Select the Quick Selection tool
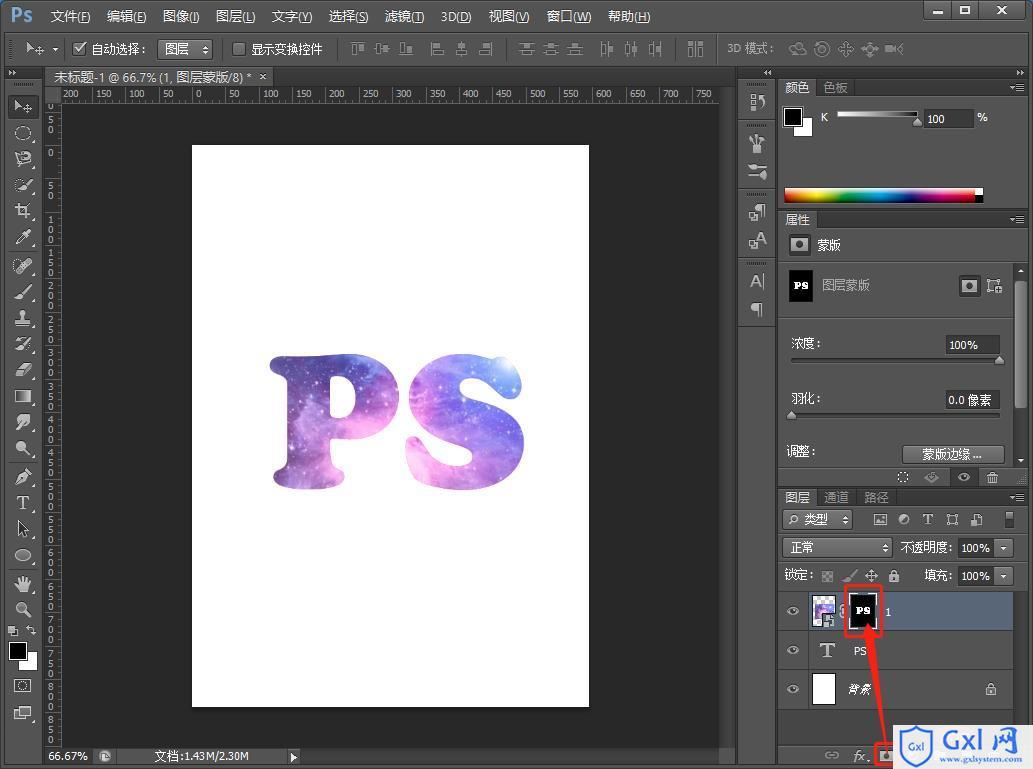Screen dimensions: 1033x769 point(22,185)
